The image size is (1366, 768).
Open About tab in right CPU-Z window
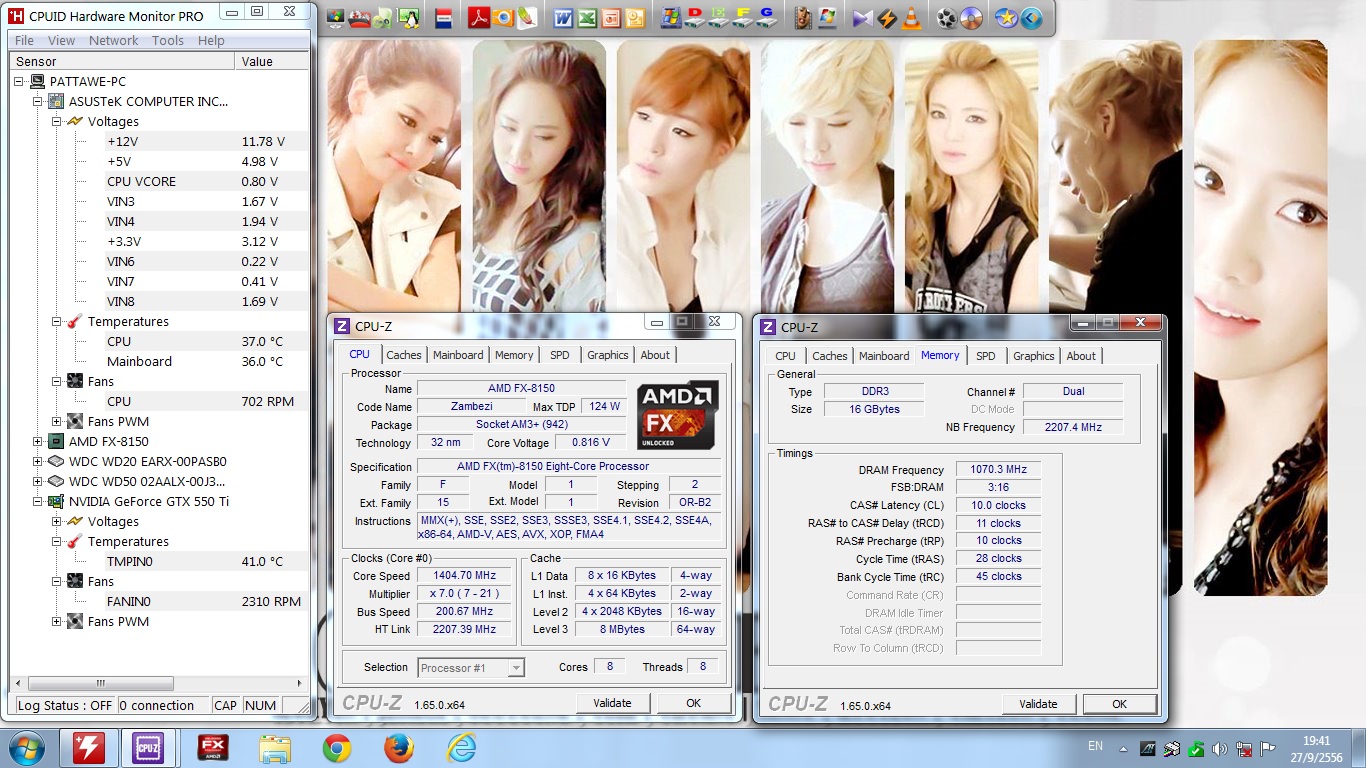[1081, 356]
